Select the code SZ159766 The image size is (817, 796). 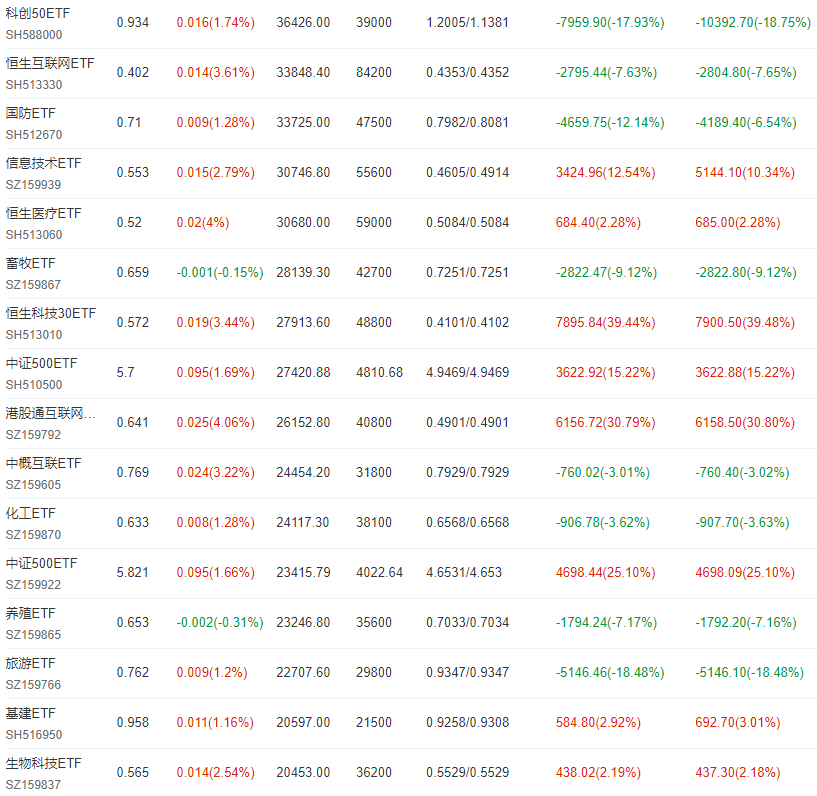click(33, 685)
